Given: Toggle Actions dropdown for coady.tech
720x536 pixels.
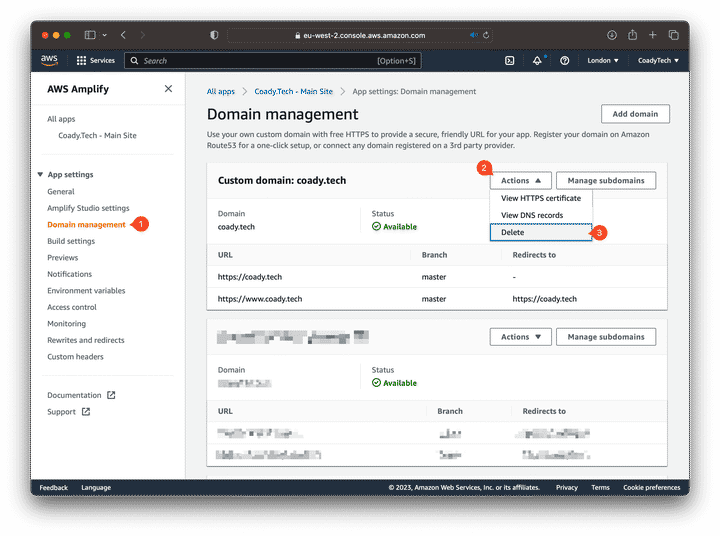Looking at the screenshot, I should click(x=520, y=181).
